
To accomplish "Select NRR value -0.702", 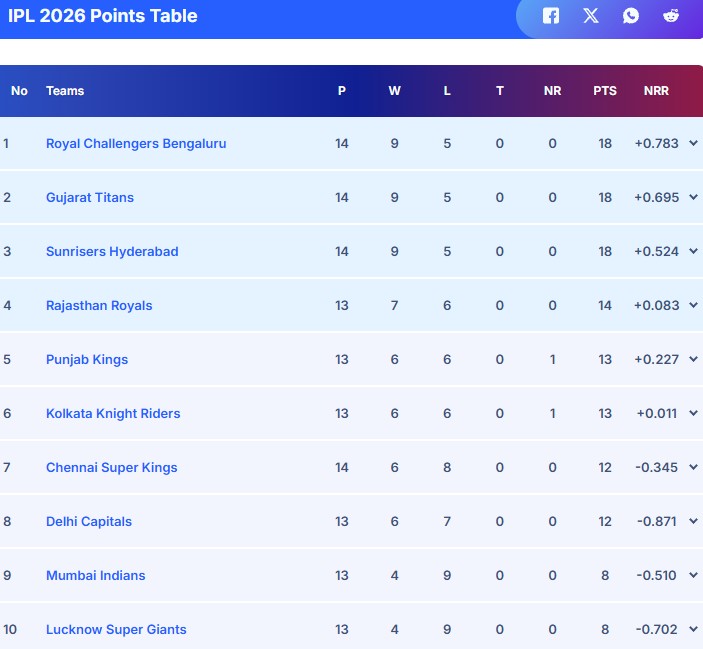I will (656, 629).
